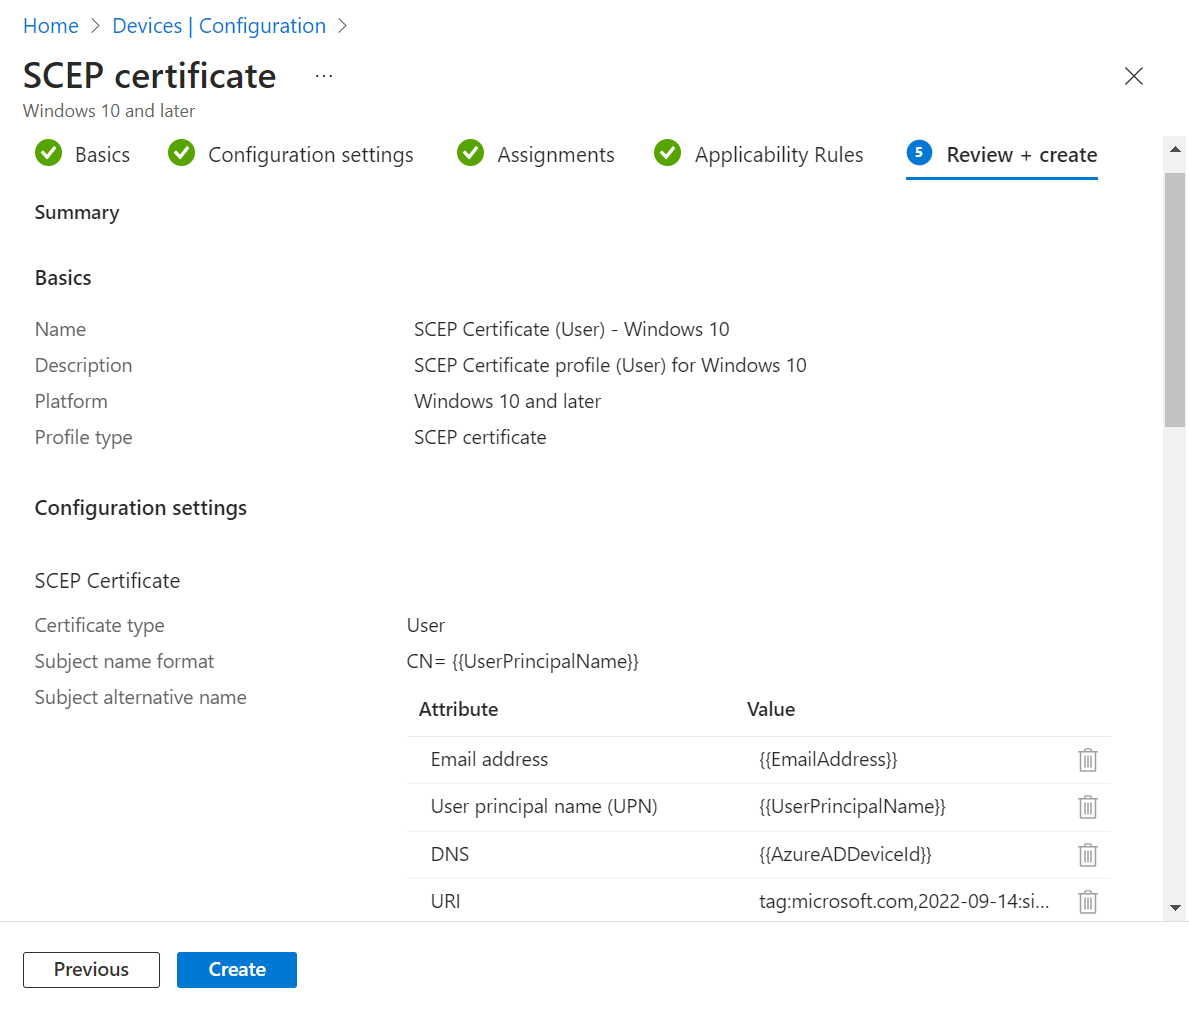
Task: Click the Certificate type value 'User'
Action: 425,626
